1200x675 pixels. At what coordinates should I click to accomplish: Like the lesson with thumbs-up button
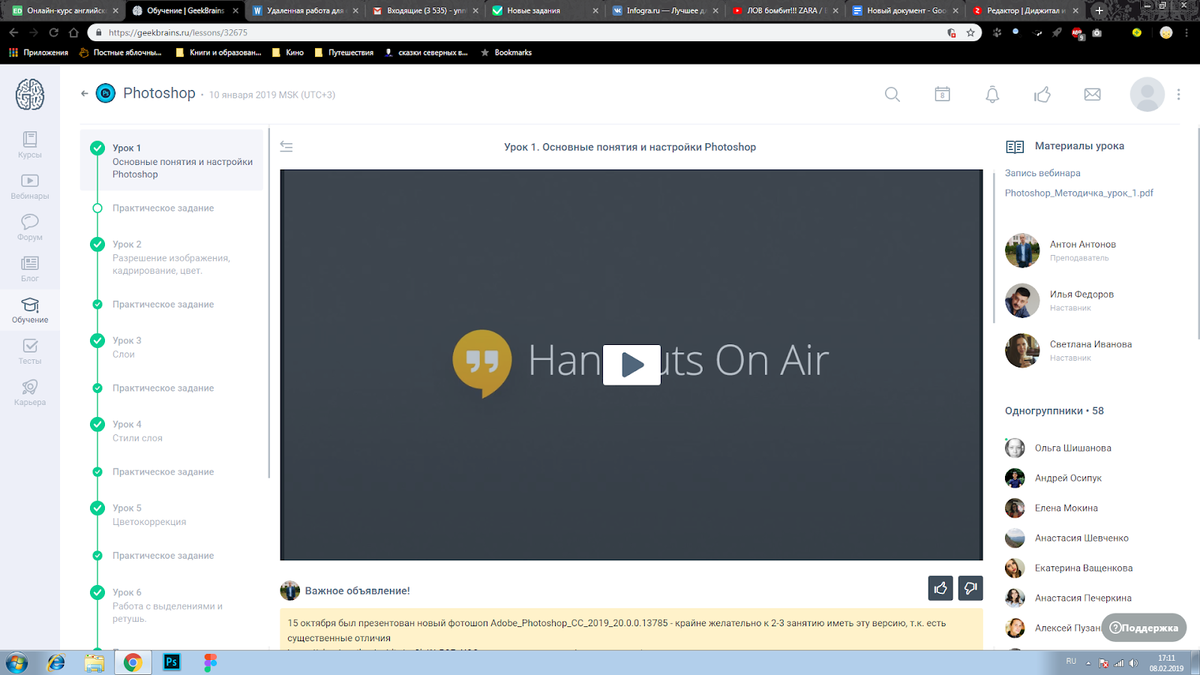click(940, 589)
